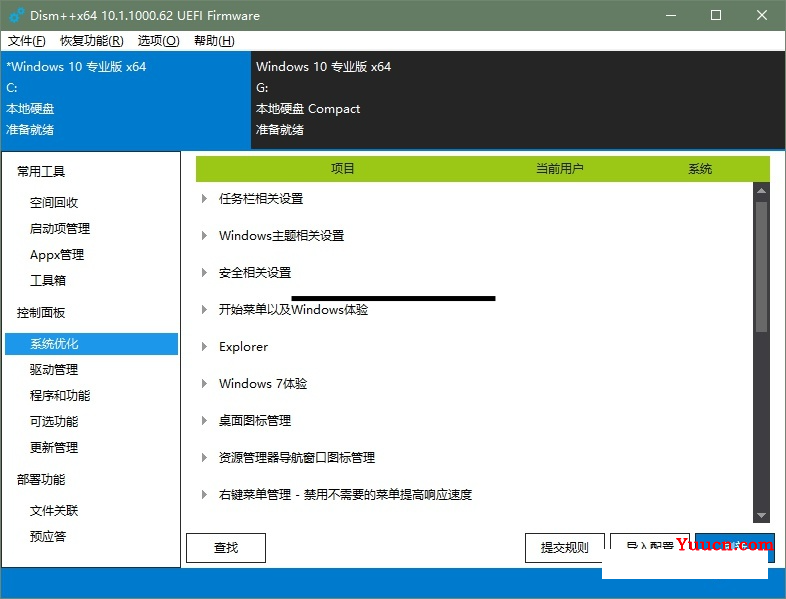786x599 pixels.
Task: Select 系统优化 in sidebar
Action: (x=91, y=344)
